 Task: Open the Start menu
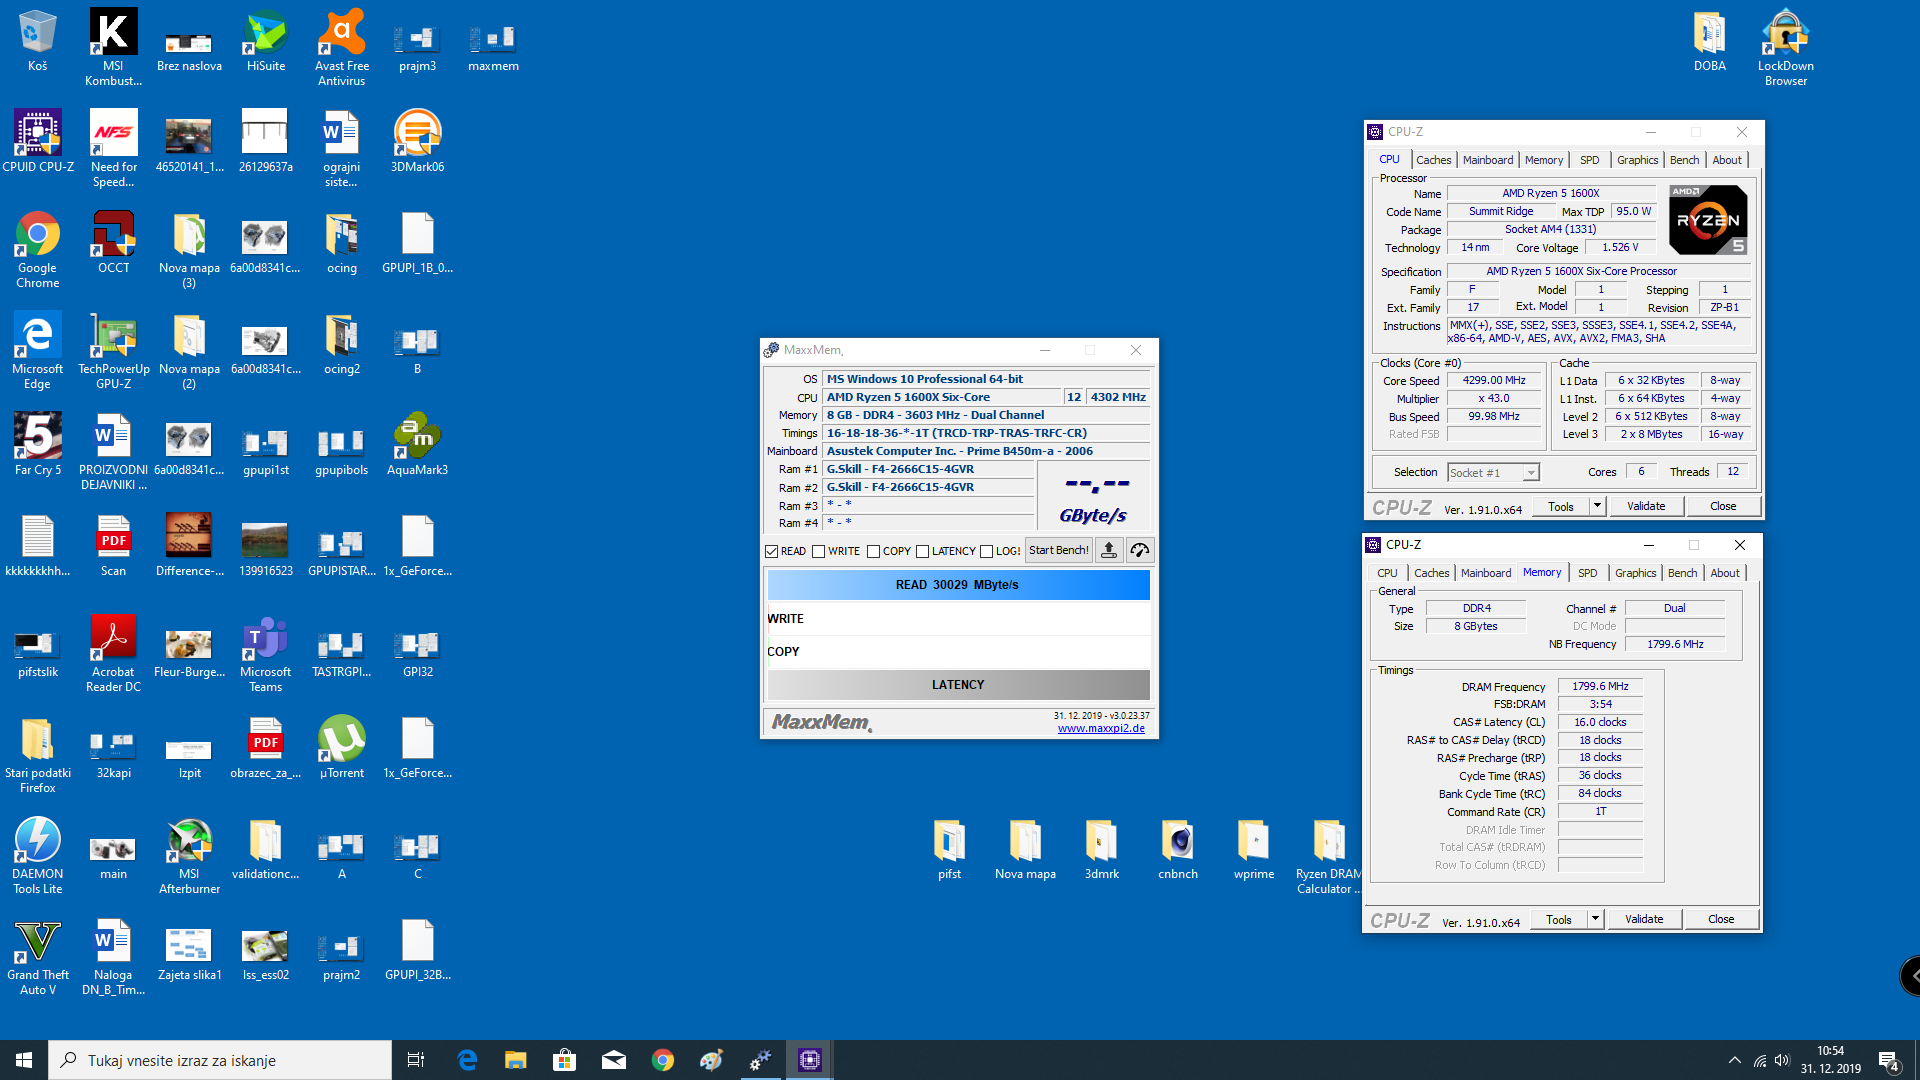tap(24, 1060)
